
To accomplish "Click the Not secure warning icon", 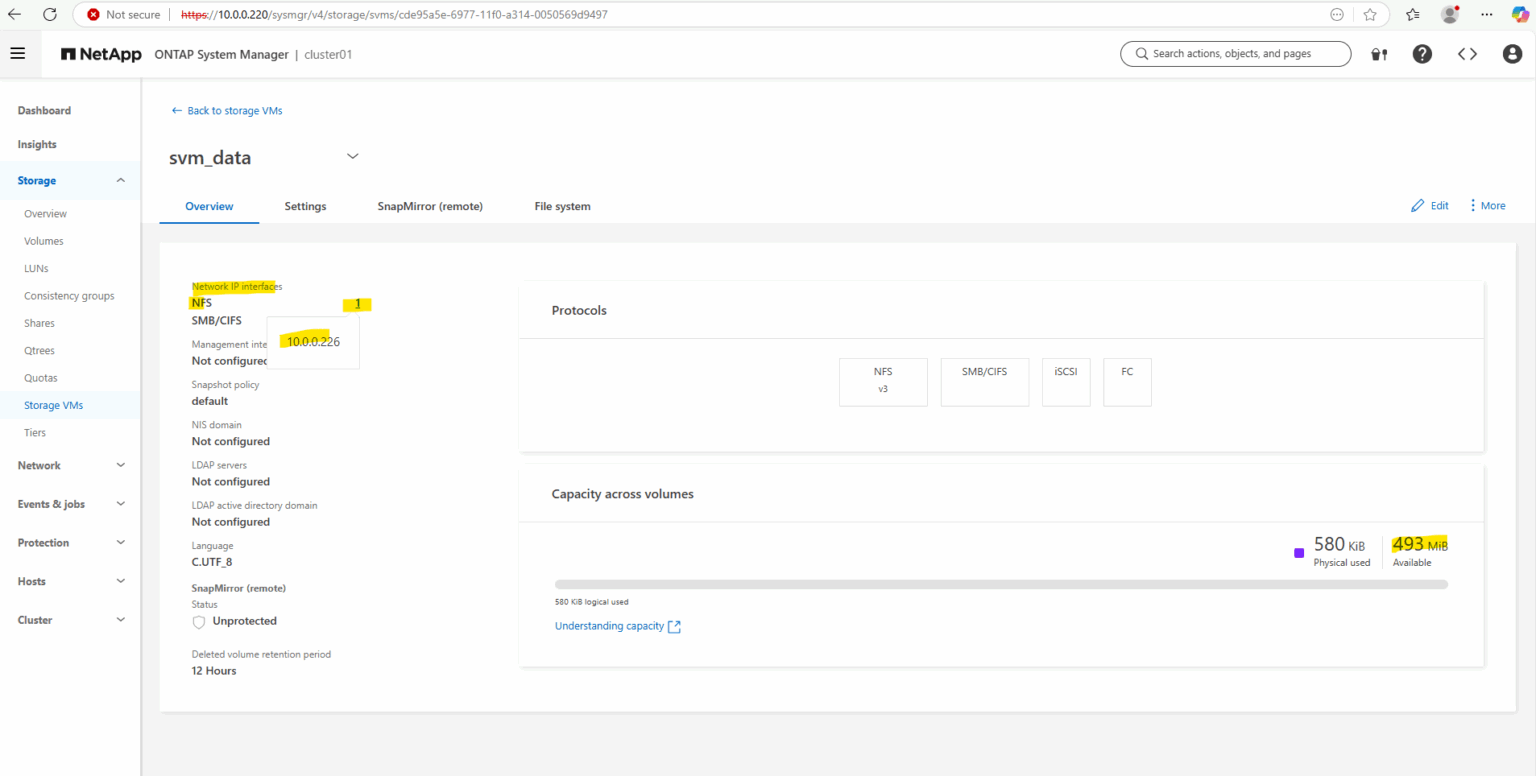I will 93,15.
